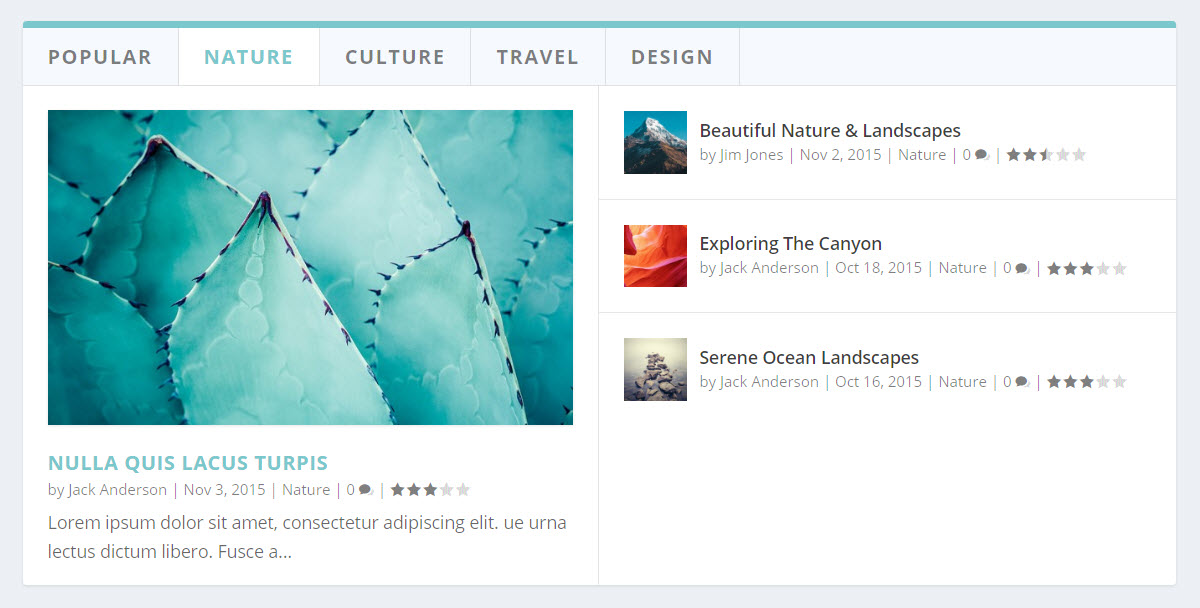Click the date Oct 16, 2015

[x=879, y=382]
